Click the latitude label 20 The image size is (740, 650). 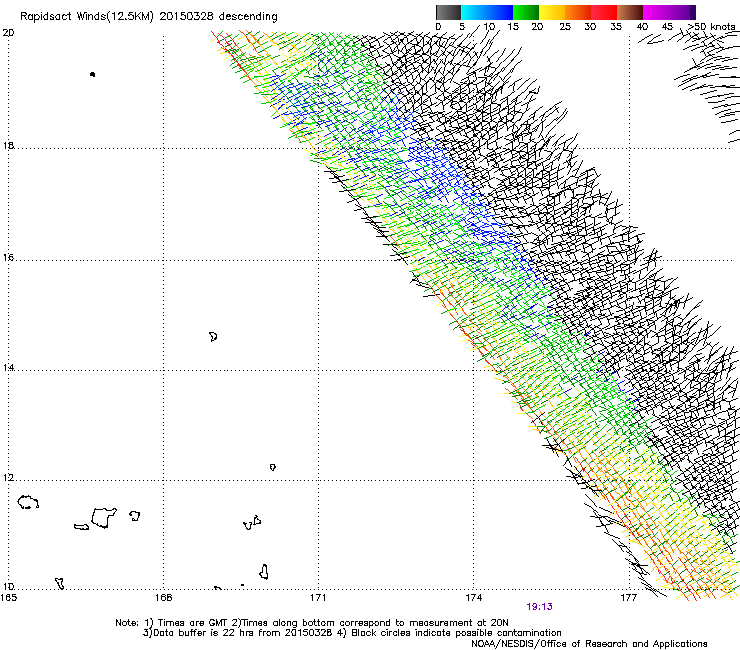(8, 33)
